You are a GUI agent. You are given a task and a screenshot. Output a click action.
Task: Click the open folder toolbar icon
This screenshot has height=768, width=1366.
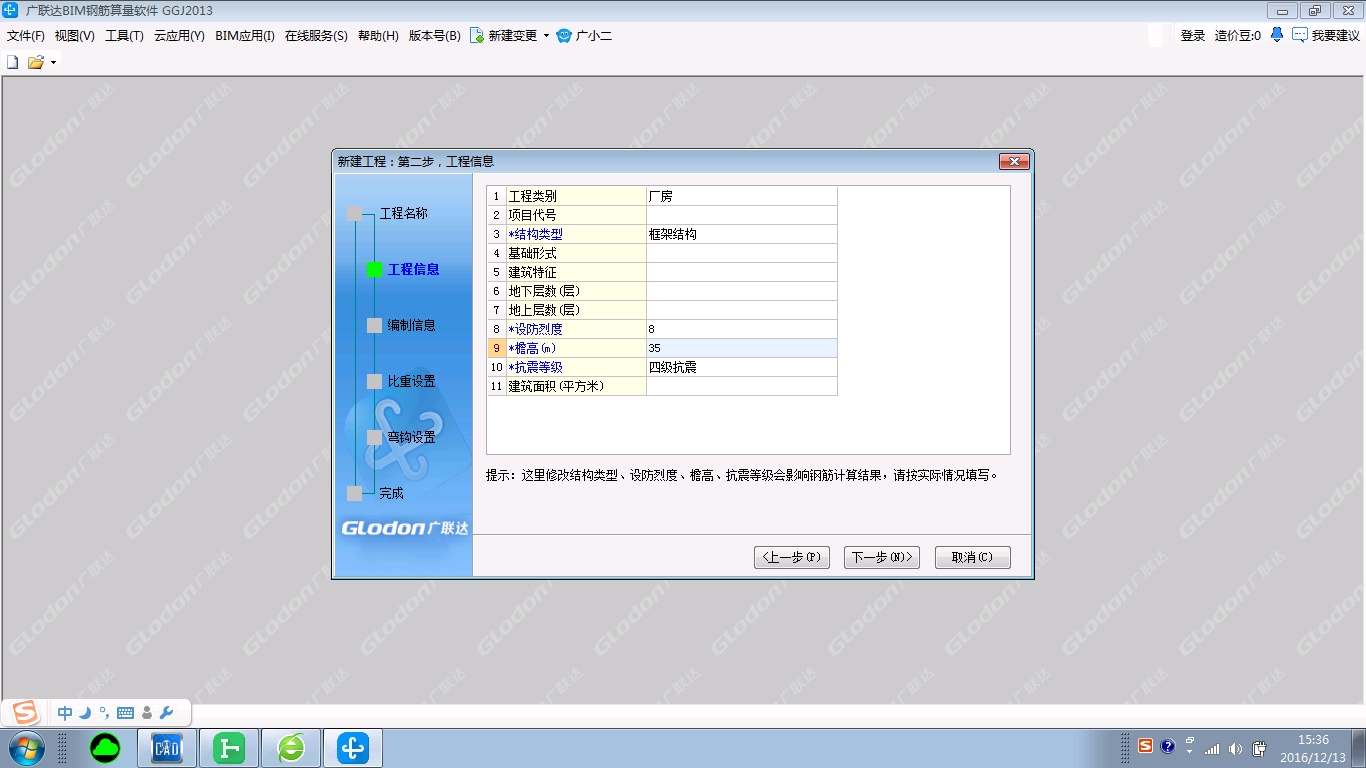[x=36, y=62]
